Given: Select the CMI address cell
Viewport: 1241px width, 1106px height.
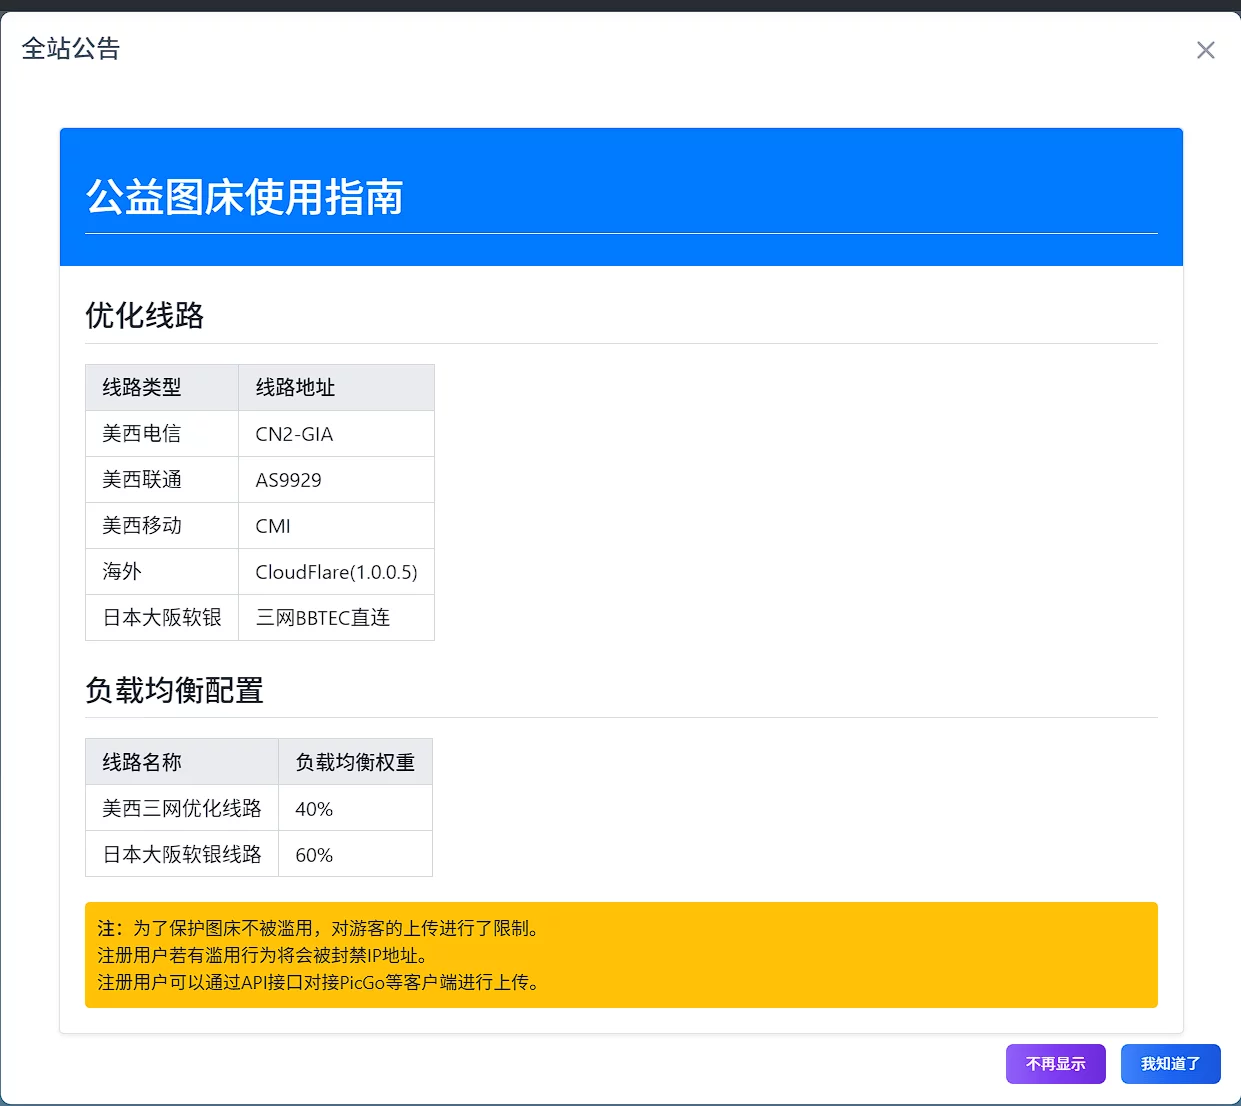Looking at the screenshot, I should click(x=273, y=526).
